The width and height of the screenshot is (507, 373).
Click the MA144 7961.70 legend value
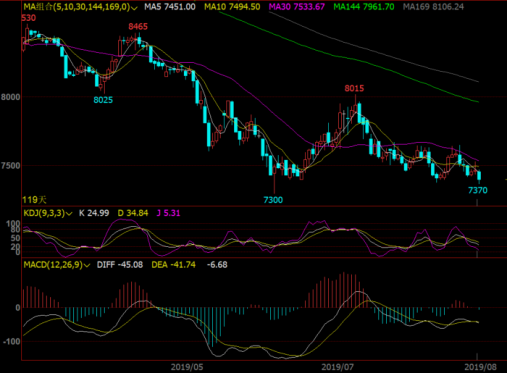coord(364,7)
